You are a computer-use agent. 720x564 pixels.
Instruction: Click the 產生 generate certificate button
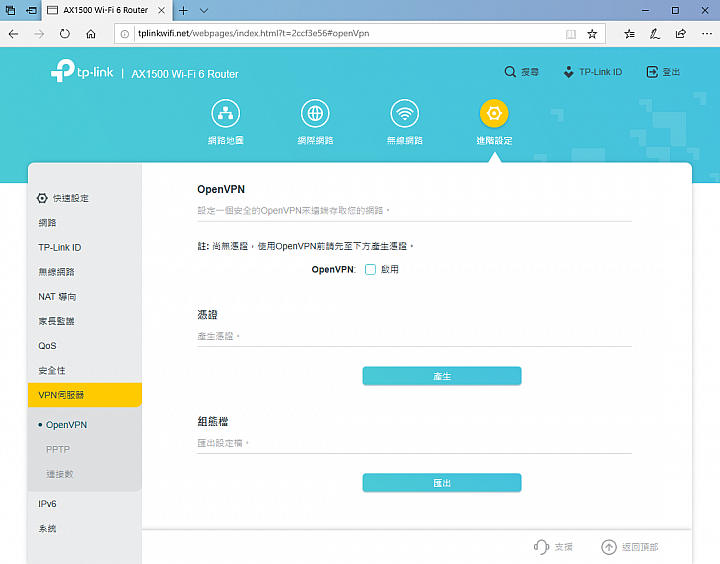click(x=442, y=376)
